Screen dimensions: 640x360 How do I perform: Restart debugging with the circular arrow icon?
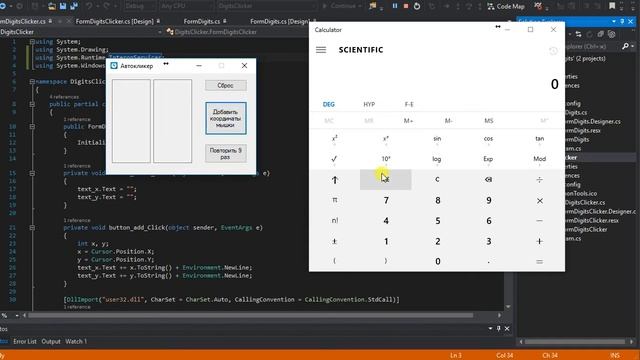coord(417,6)
